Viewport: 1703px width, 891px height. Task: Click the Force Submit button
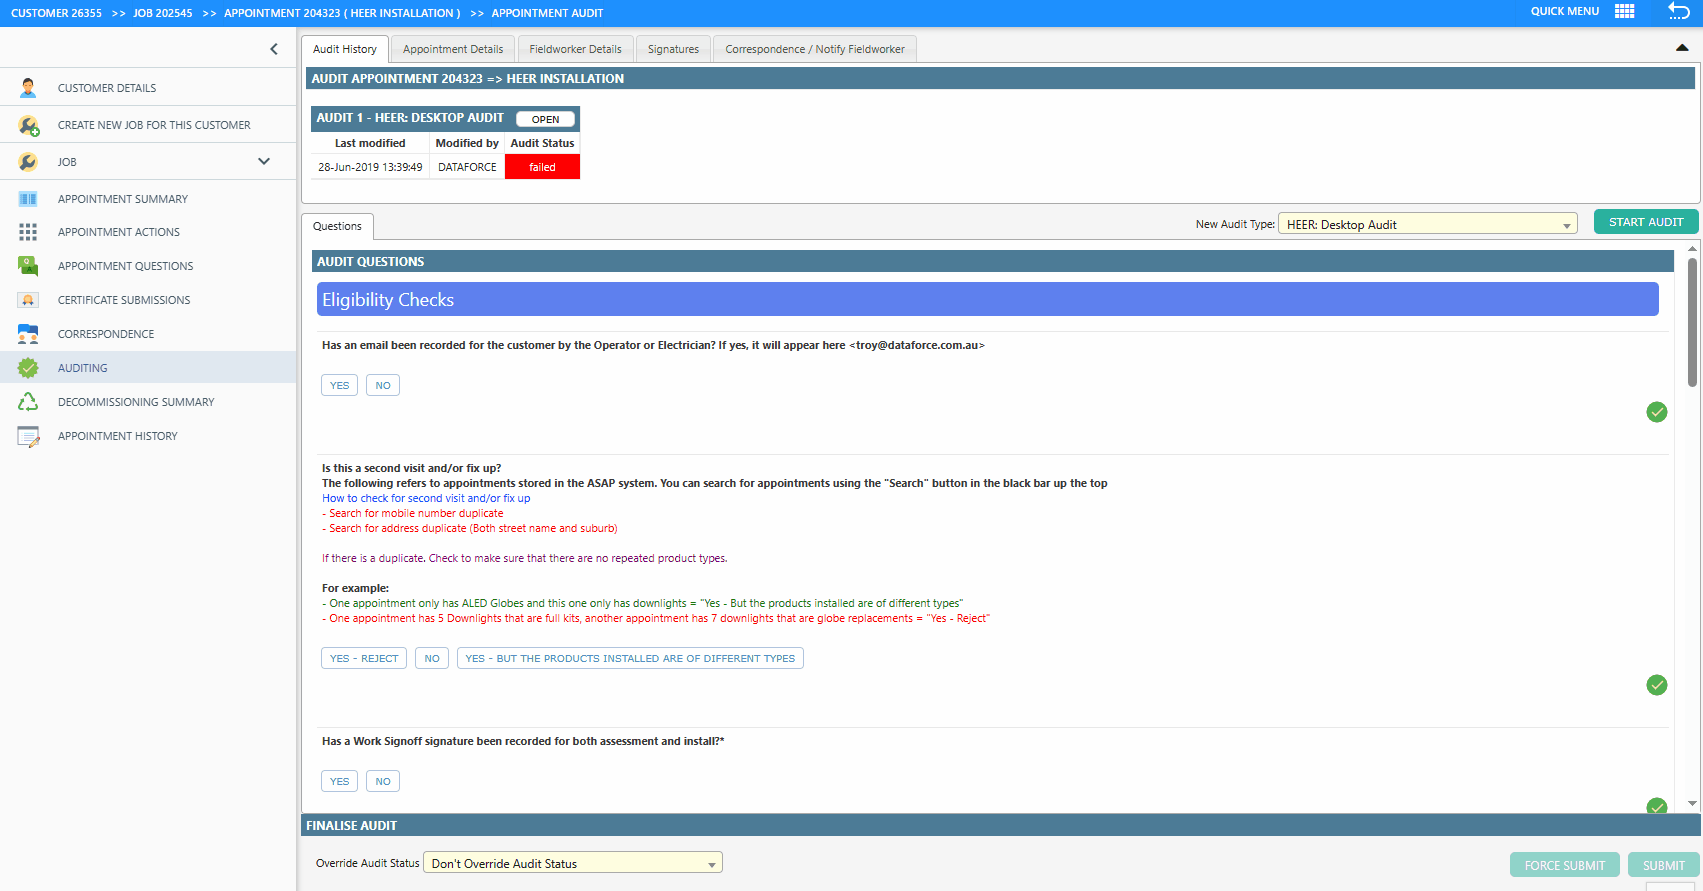[x=1564, y=865]
